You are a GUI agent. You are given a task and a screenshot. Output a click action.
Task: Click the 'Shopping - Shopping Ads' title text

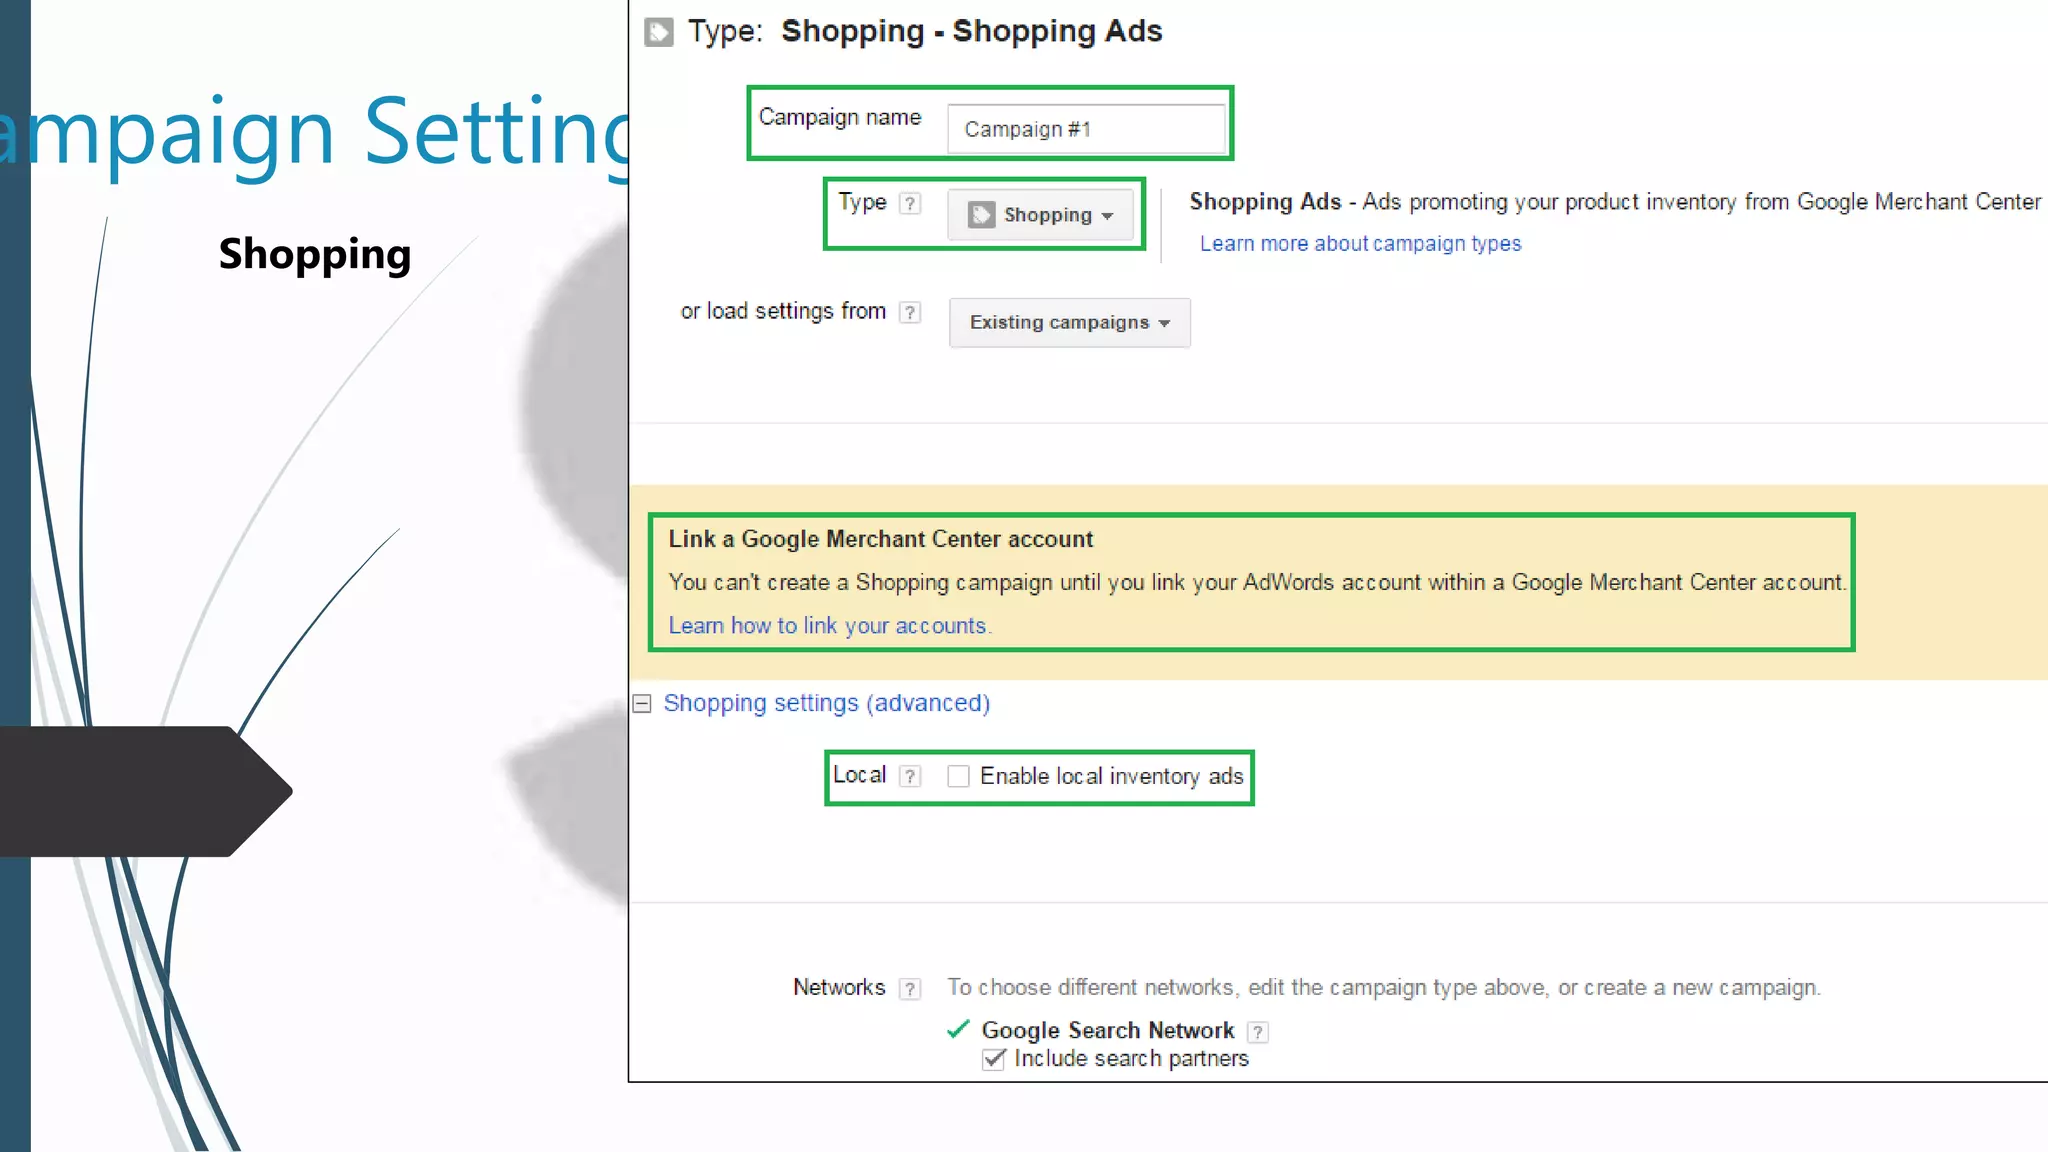click(x=971, y=31)
